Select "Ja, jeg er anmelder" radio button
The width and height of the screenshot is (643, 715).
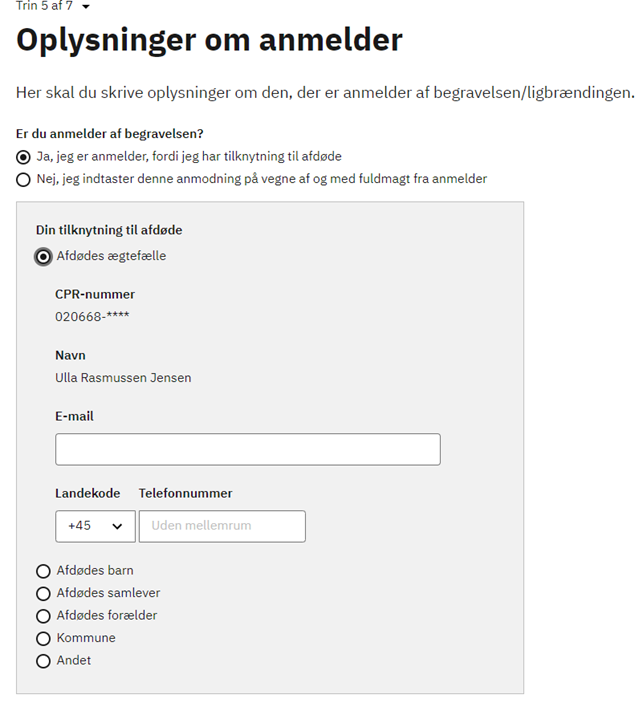click(23, 157)
